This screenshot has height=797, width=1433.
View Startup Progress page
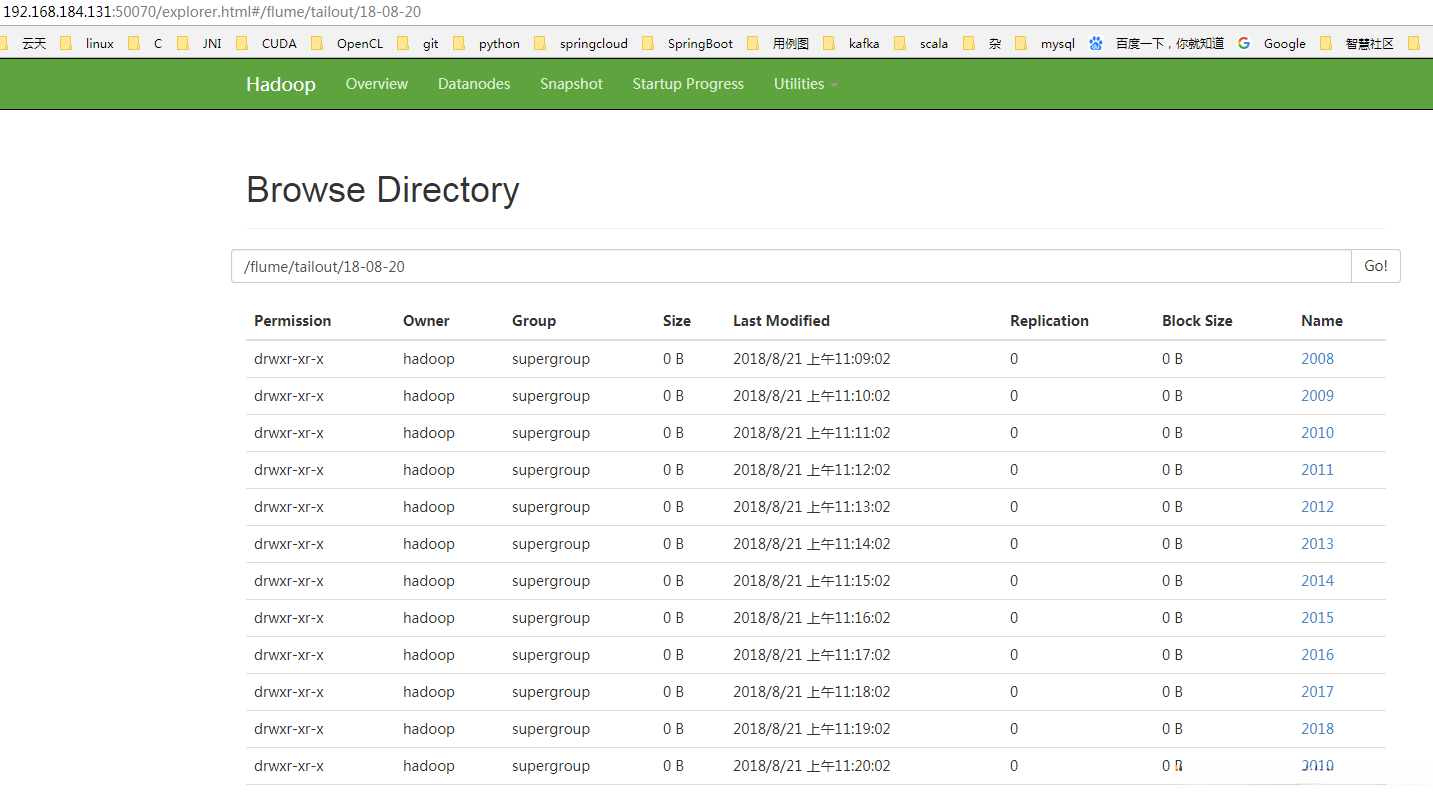688,84
